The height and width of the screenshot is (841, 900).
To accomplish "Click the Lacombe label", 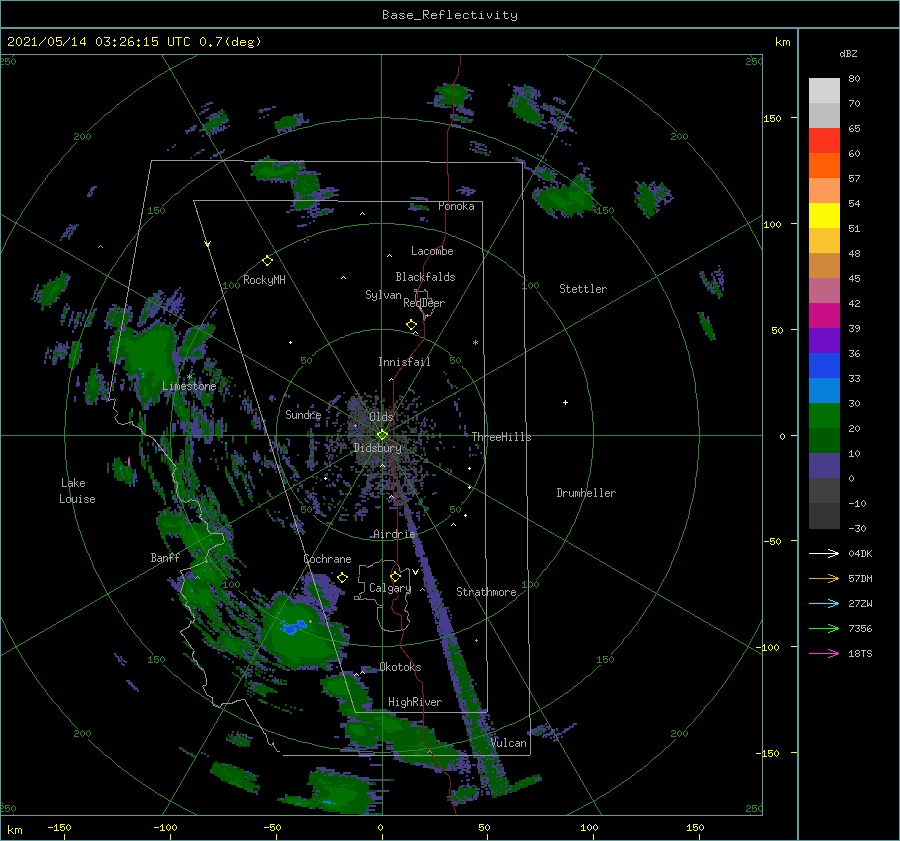I will [x=432, y=251].
